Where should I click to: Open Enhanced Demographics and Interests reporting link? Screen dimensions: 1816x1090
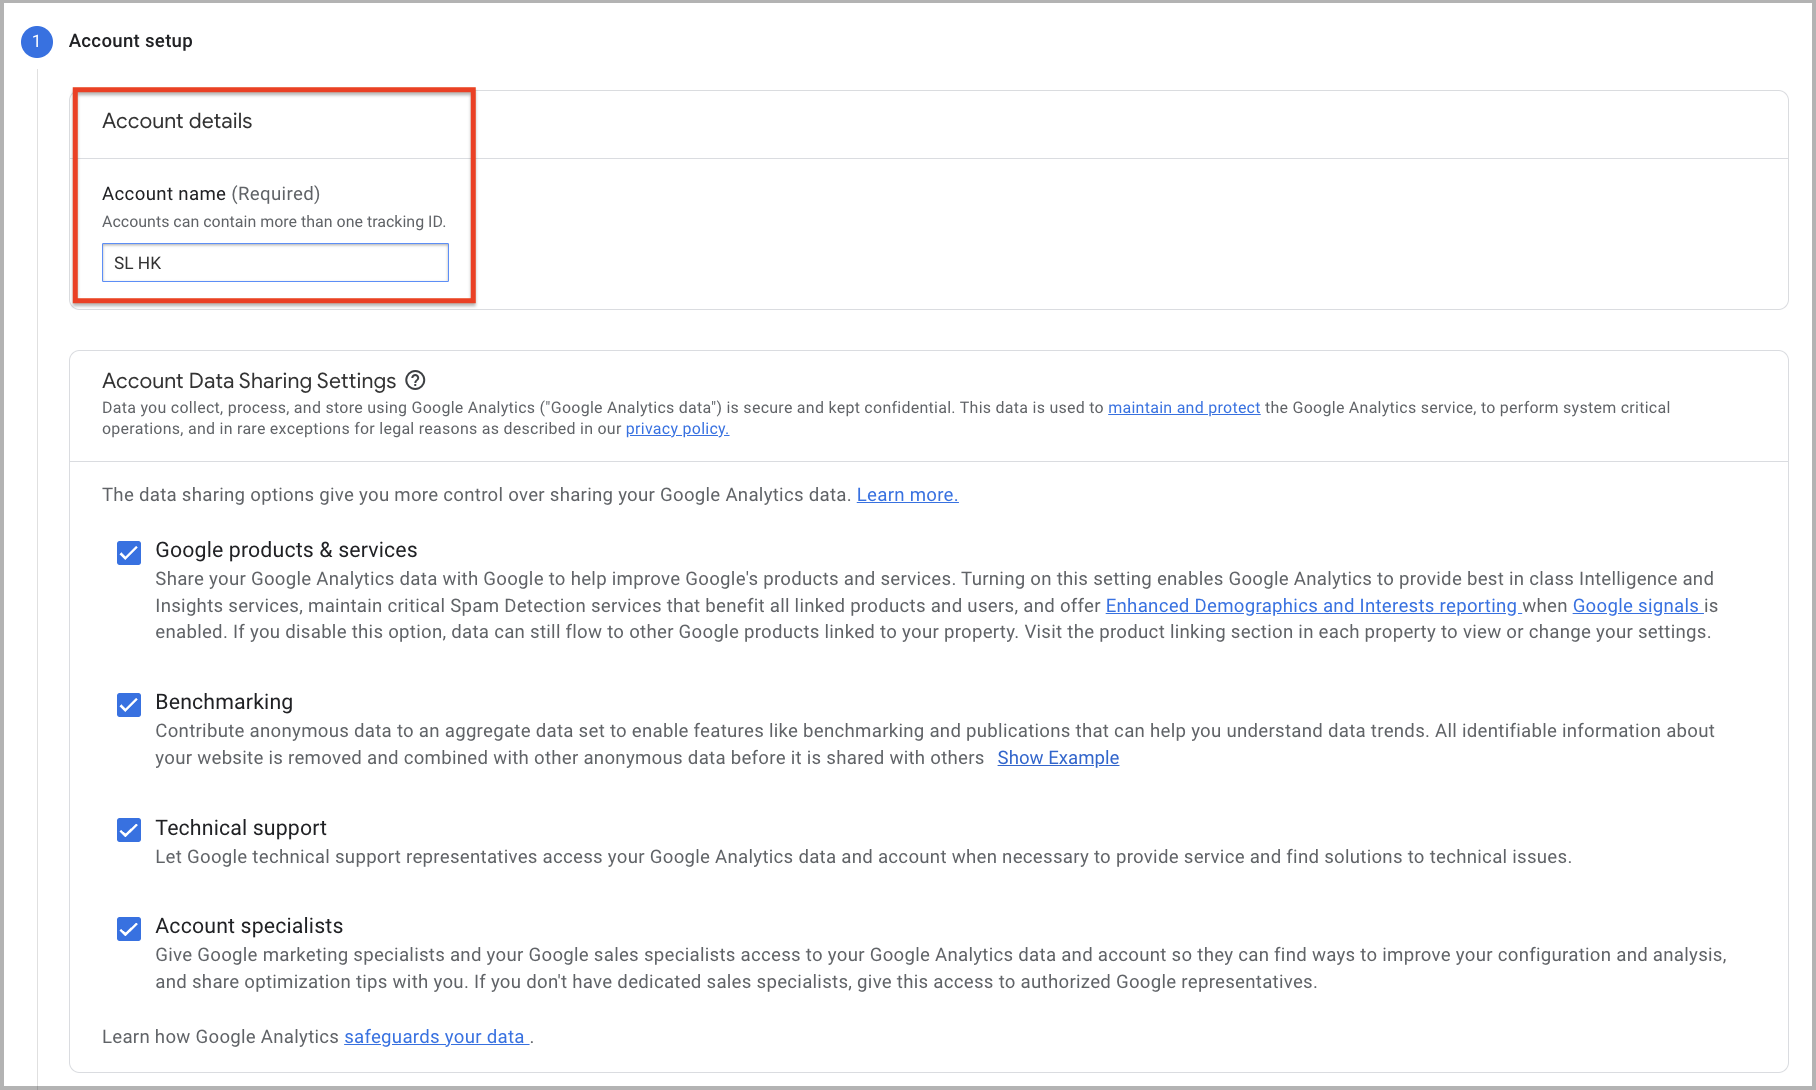point(1313,606)
